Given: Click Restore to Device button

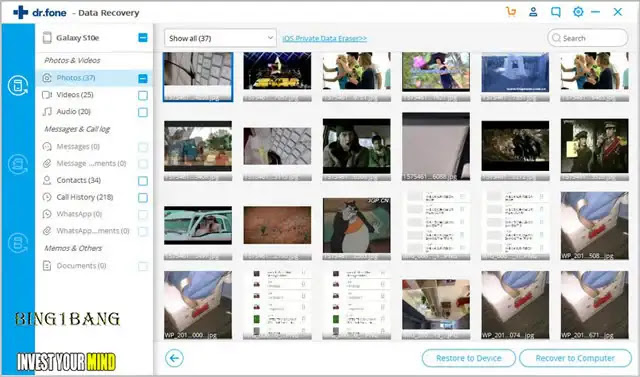Looking at the screenshot, I should [469, 358].
